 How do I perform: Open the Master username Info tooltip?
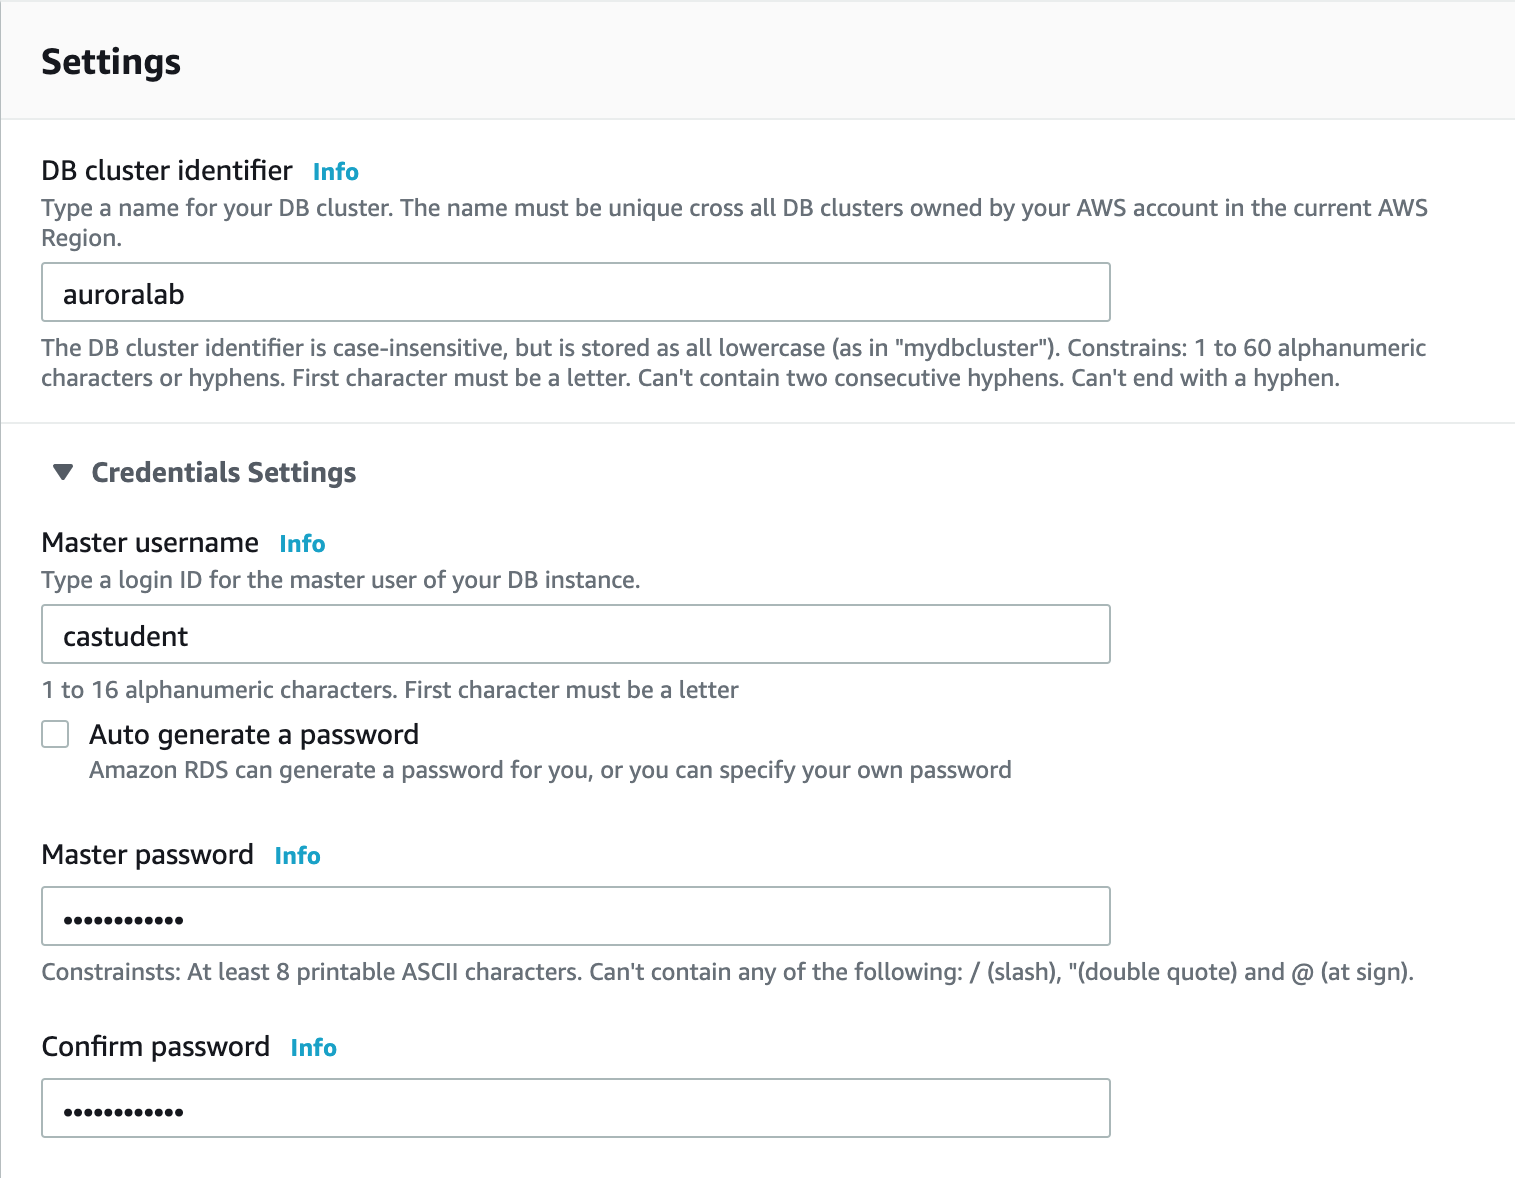[x=302, y=543]
